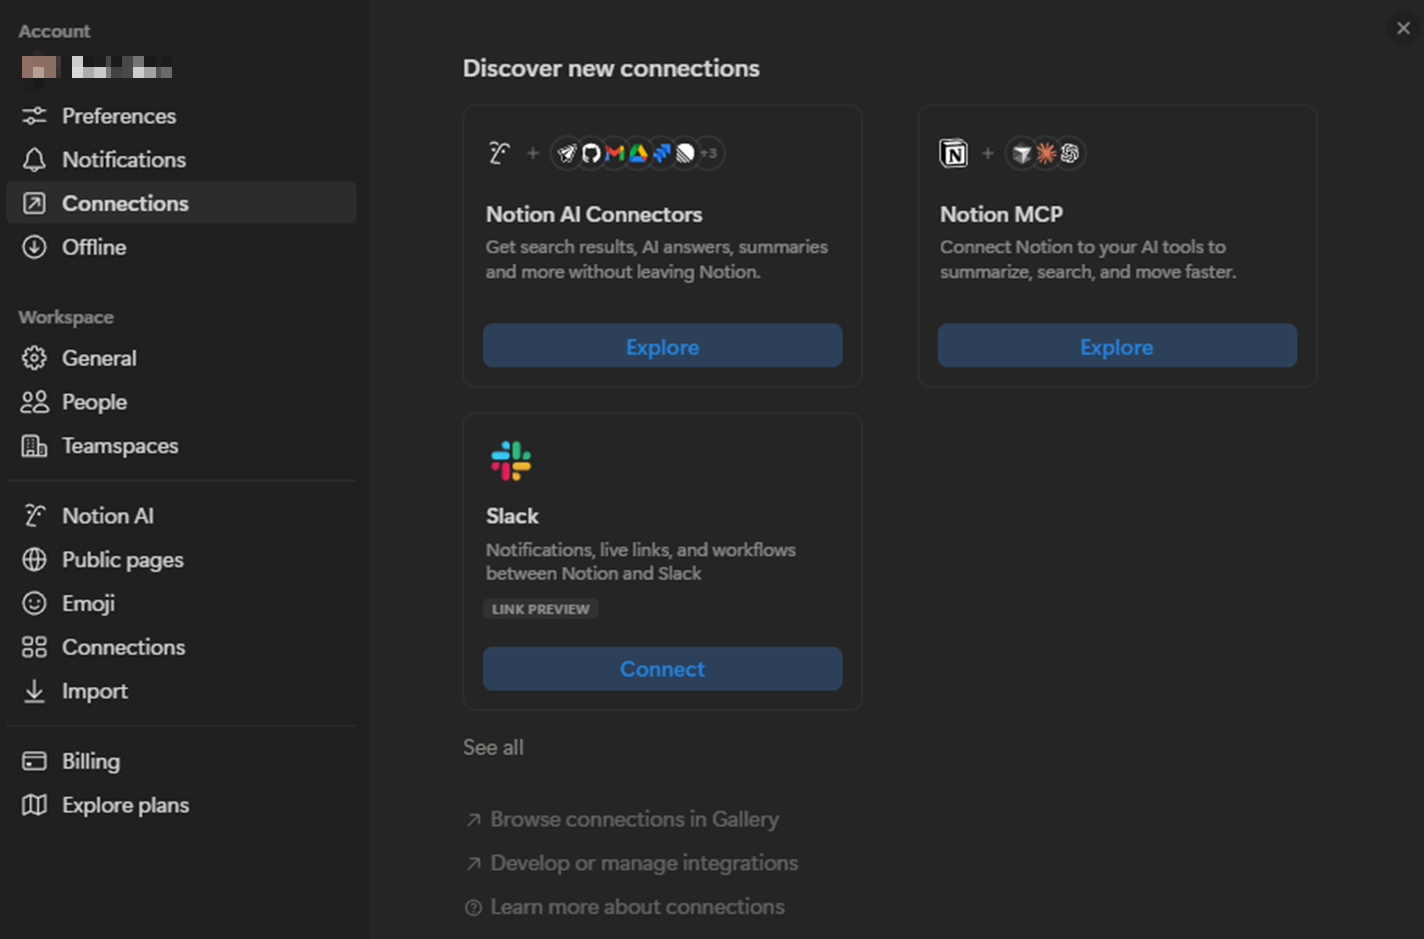This screenshot has height=939, width=1424.
Task: Click the GitHub connector icon
Action: pos(591,153)
